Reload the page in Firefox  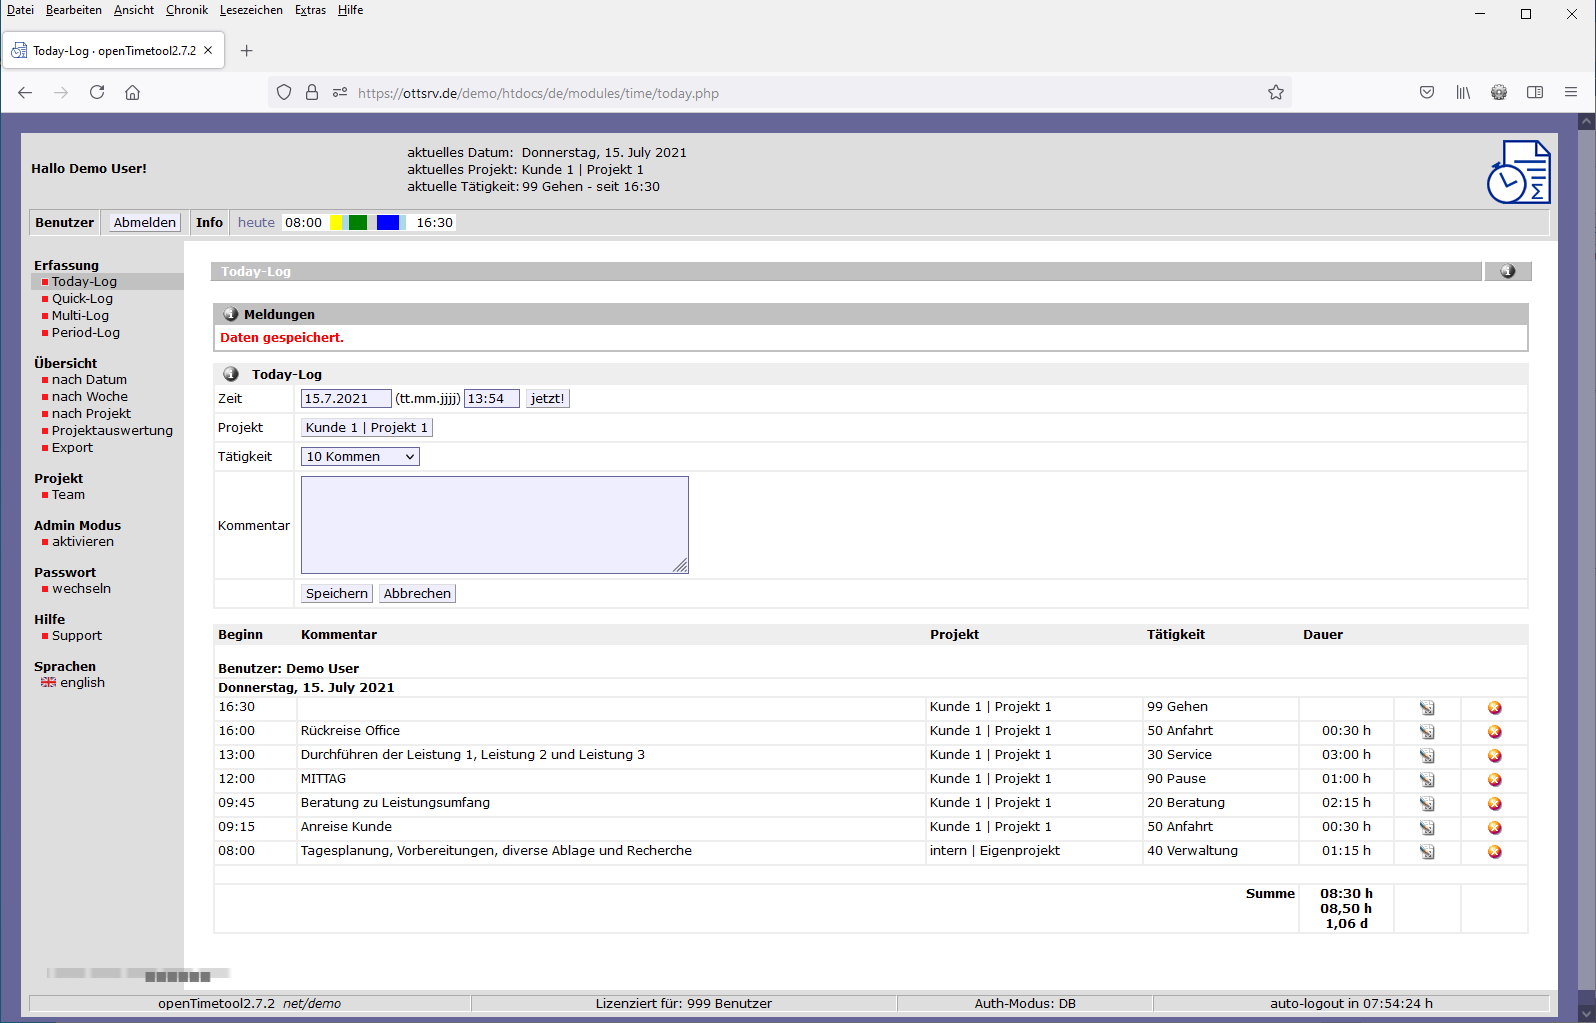[97, 92]
